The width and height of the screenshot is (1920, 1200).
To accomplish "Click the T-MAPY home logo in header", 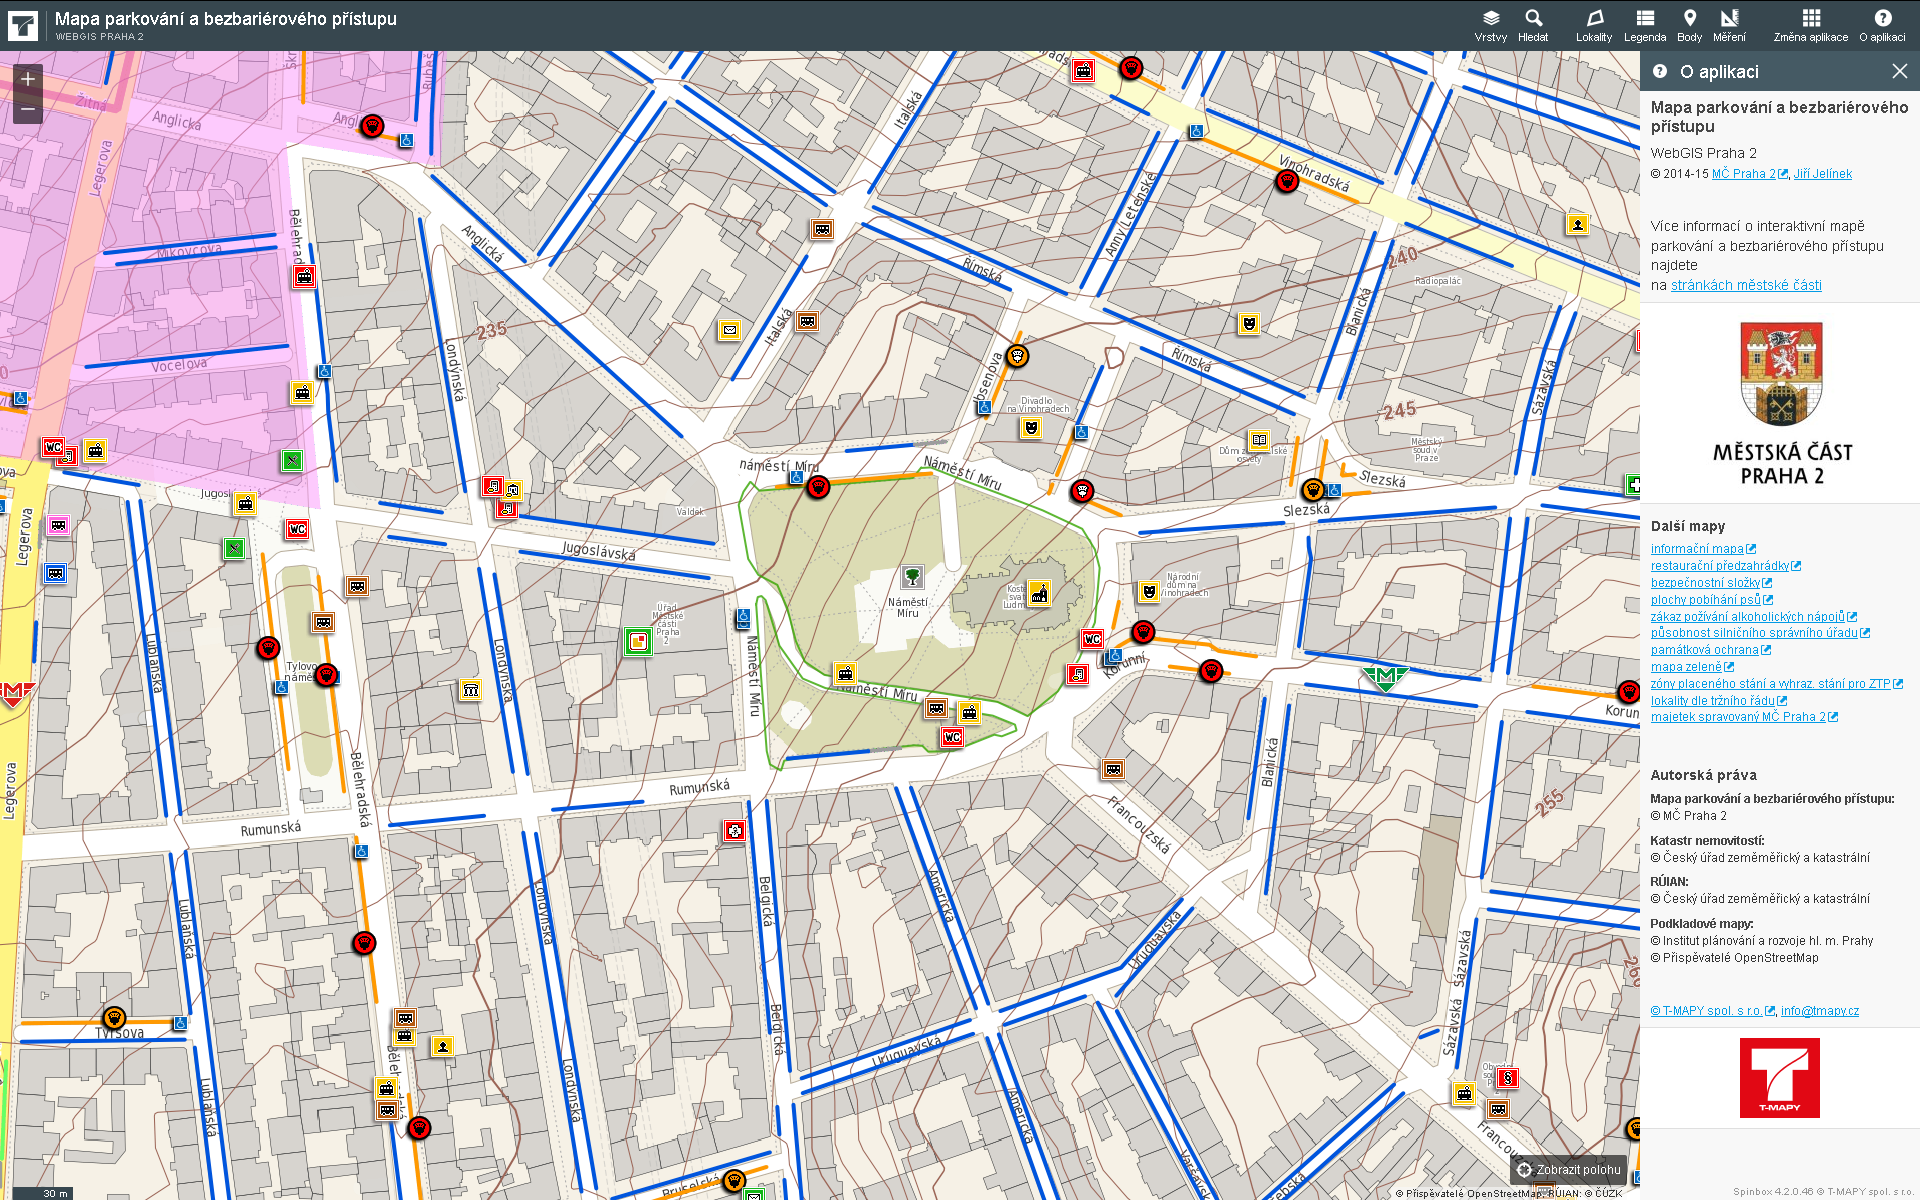I will pyautogui.click(x=22, y=25).
